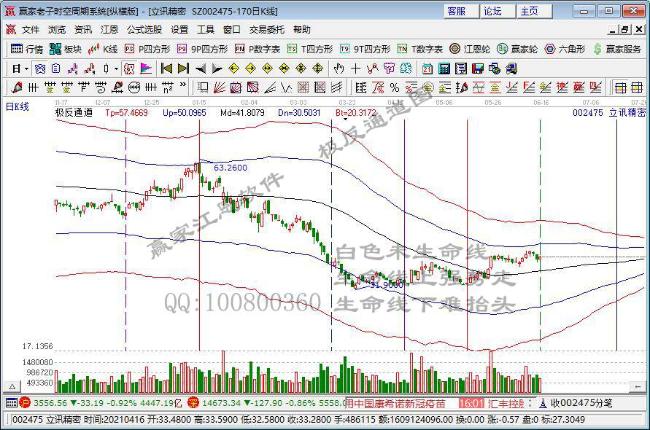Click the red fan lines icon

[x=219, y=87]
